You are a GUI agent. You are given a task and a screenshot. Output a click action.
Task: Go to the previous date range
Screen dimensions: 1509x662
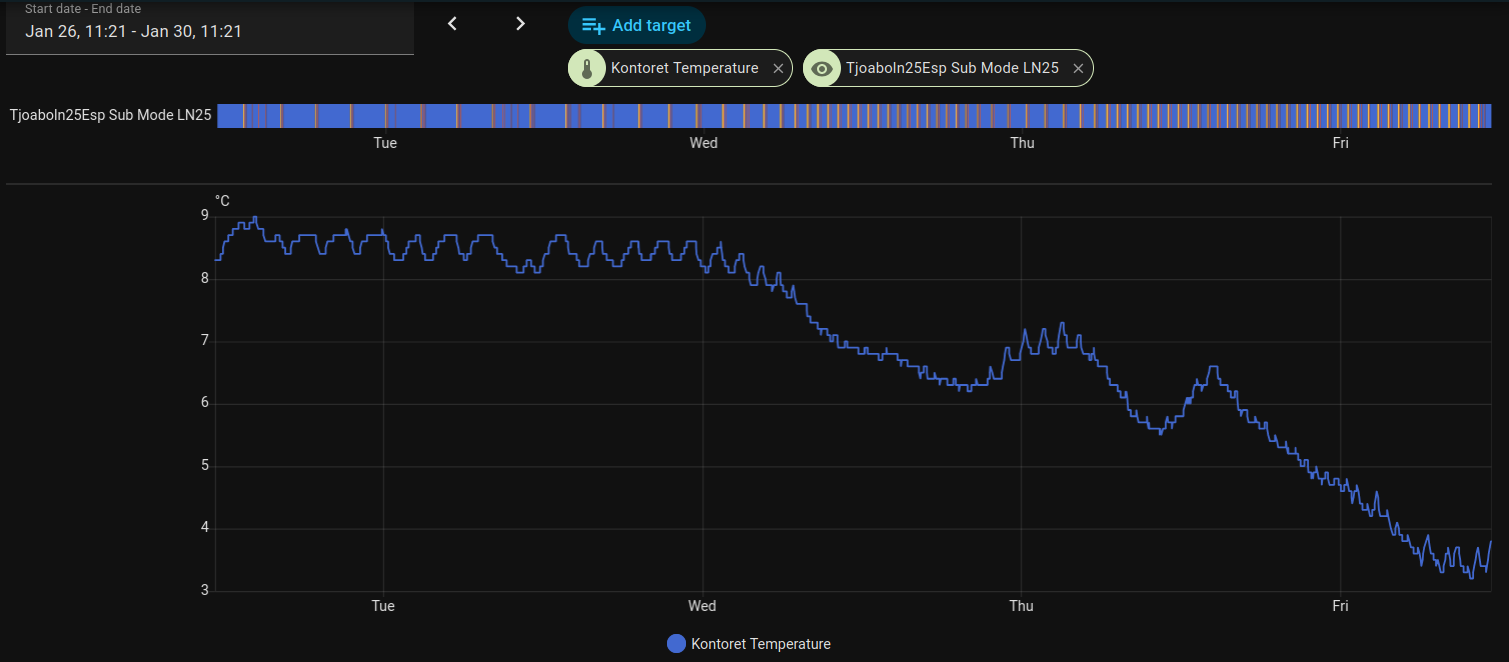coord(452,24)
